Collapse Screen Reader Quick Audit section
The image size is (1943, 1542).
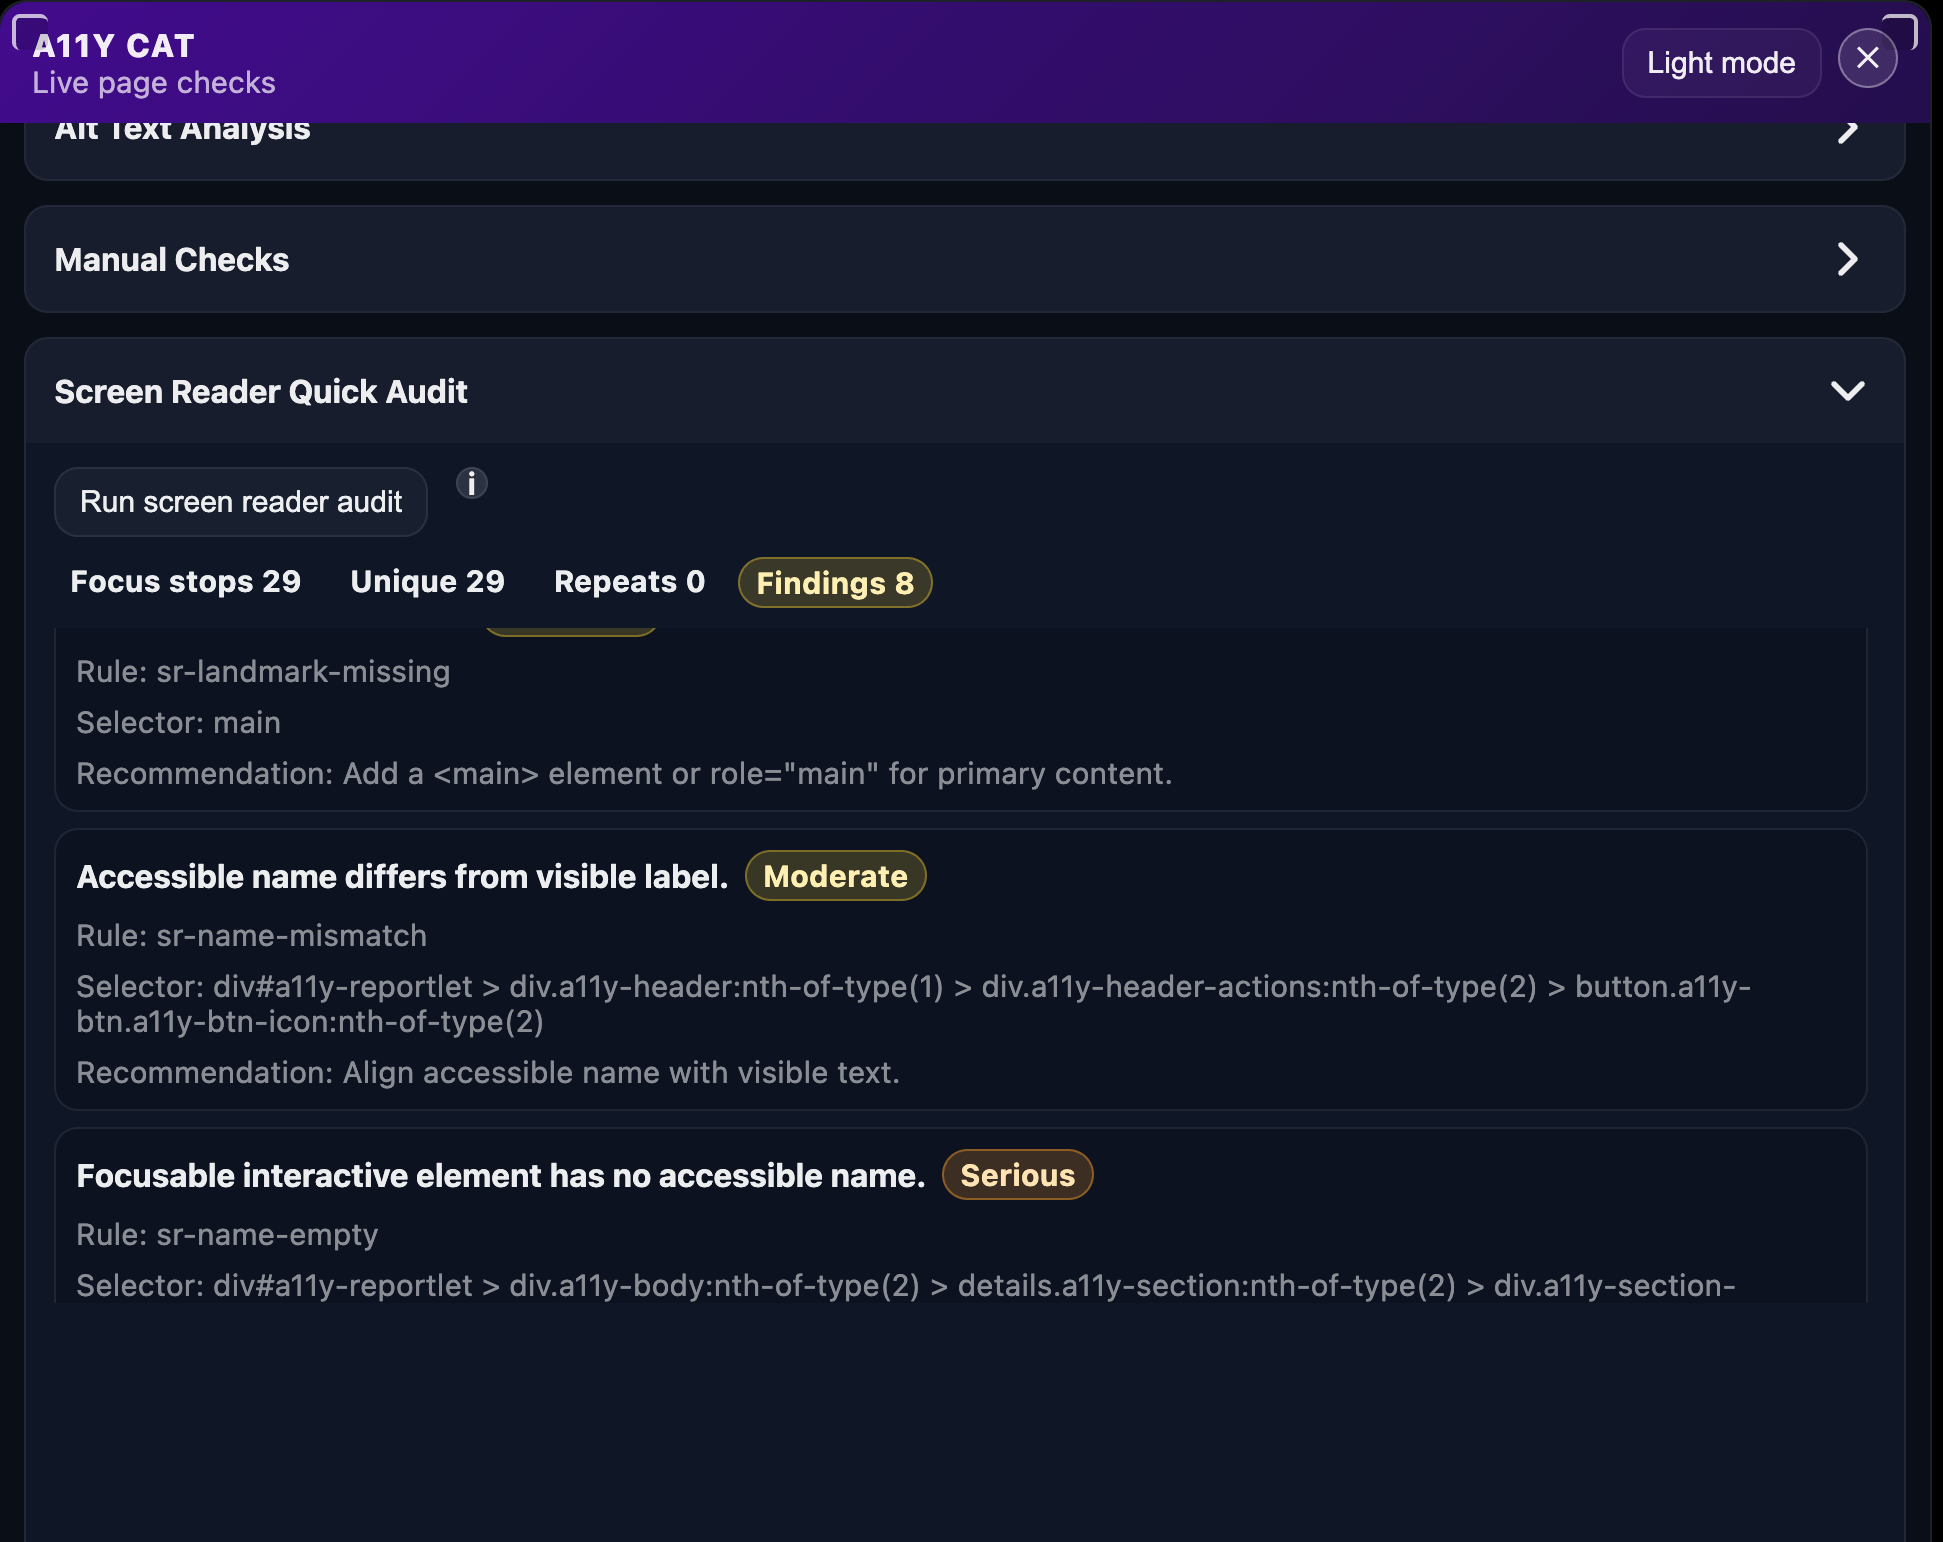(x=1846, y=391)
